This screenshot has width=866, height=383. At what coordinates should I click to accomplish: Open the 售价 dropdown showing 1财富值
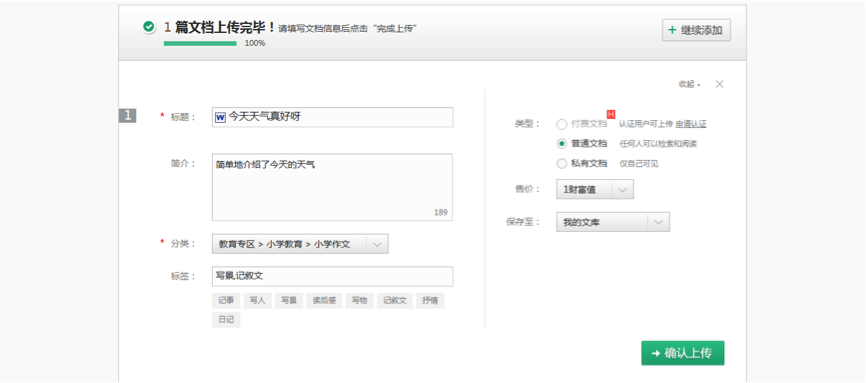[x=595, y=190]
